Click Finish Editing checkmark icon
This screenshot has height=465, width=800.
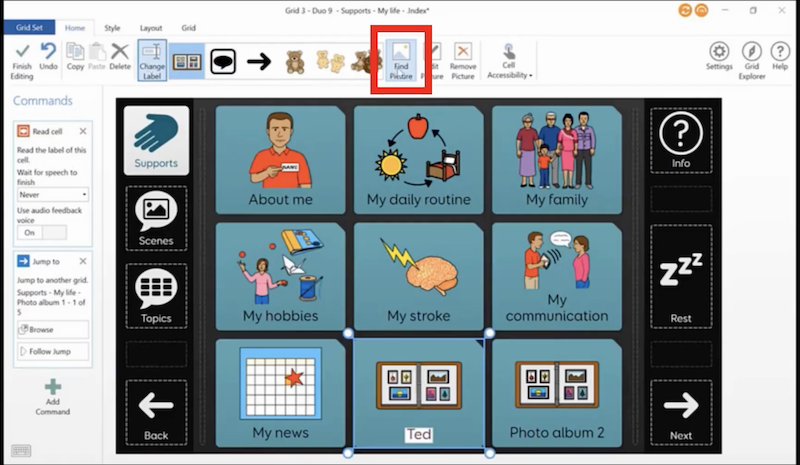[21, 58]
